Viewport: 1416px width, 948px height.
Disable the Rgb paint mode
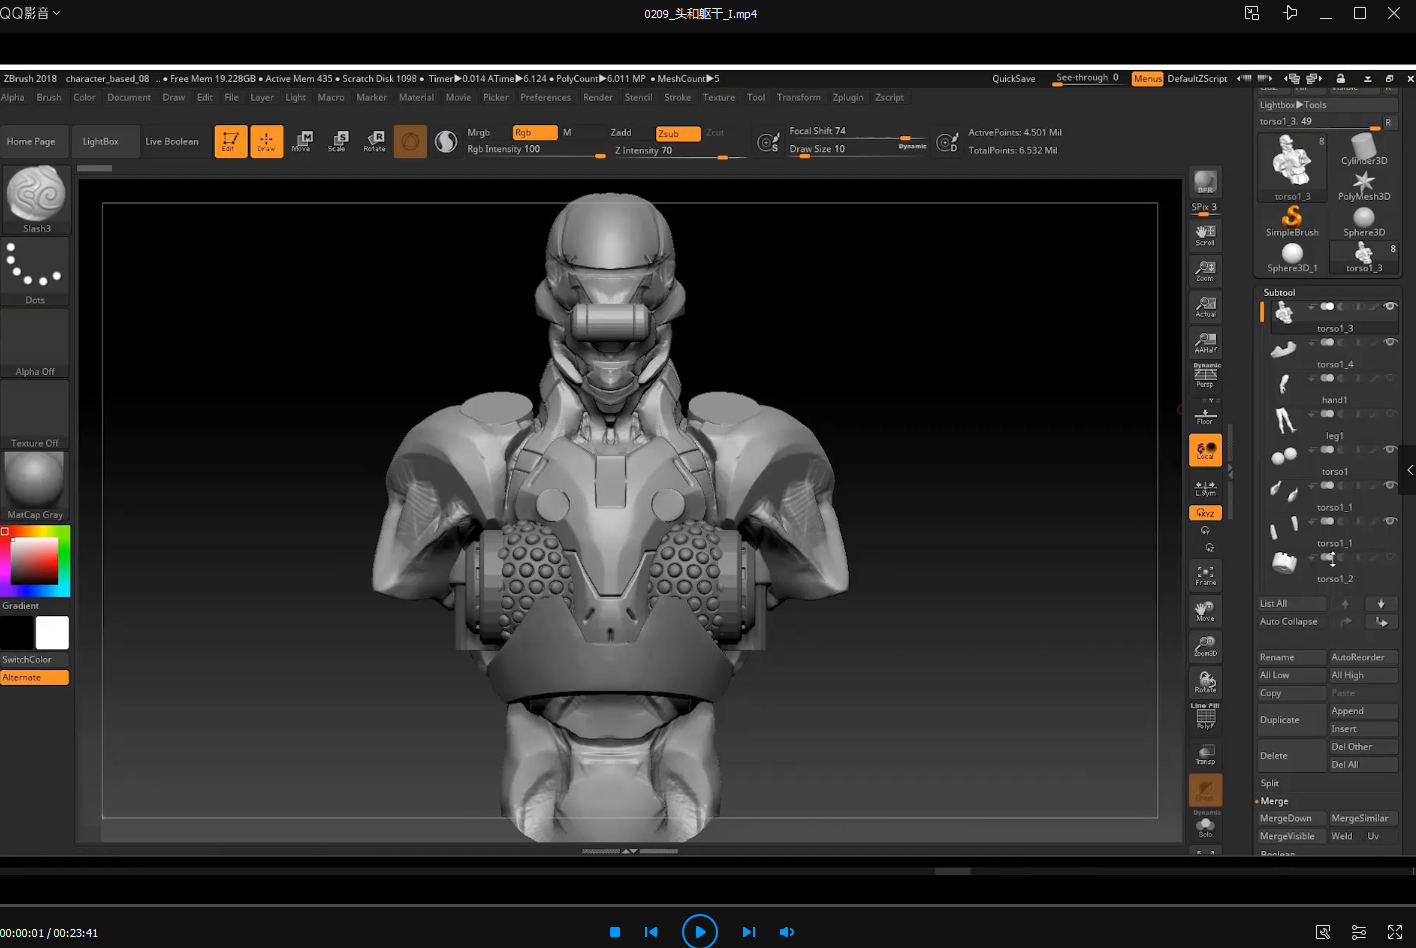[534, 133]
